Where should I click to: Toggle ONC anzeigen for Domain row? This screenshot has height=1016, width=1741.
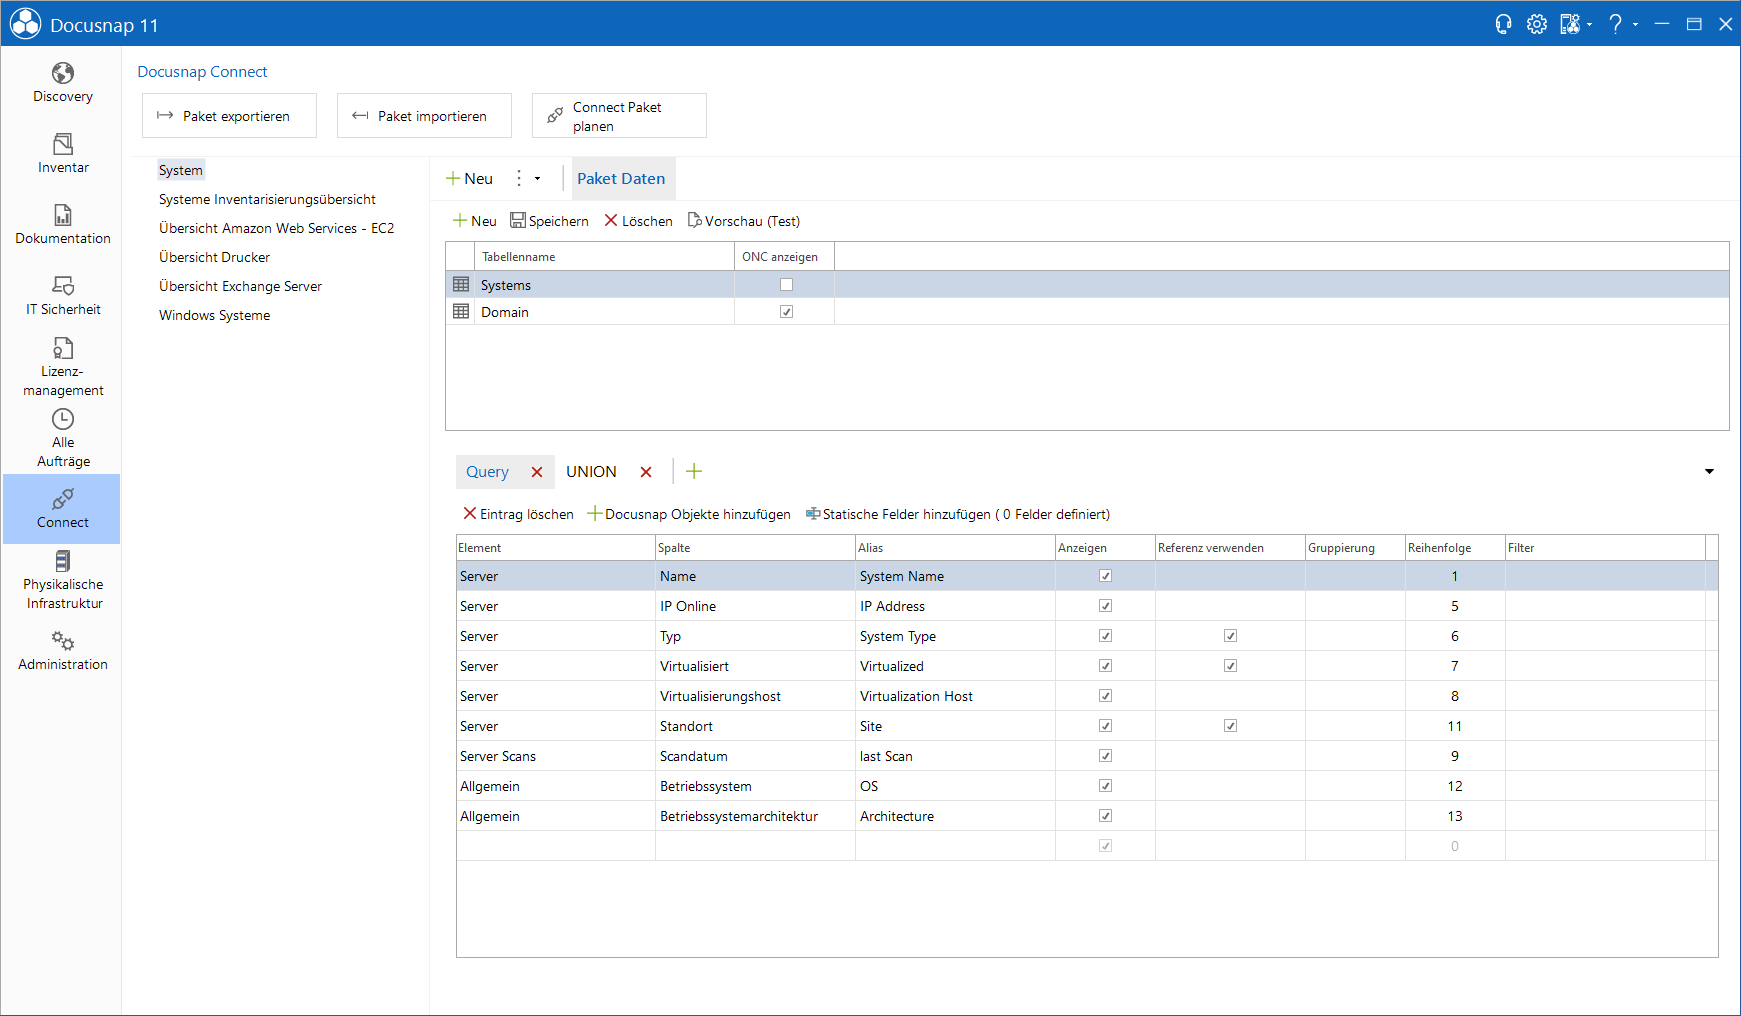click(786, 312)
